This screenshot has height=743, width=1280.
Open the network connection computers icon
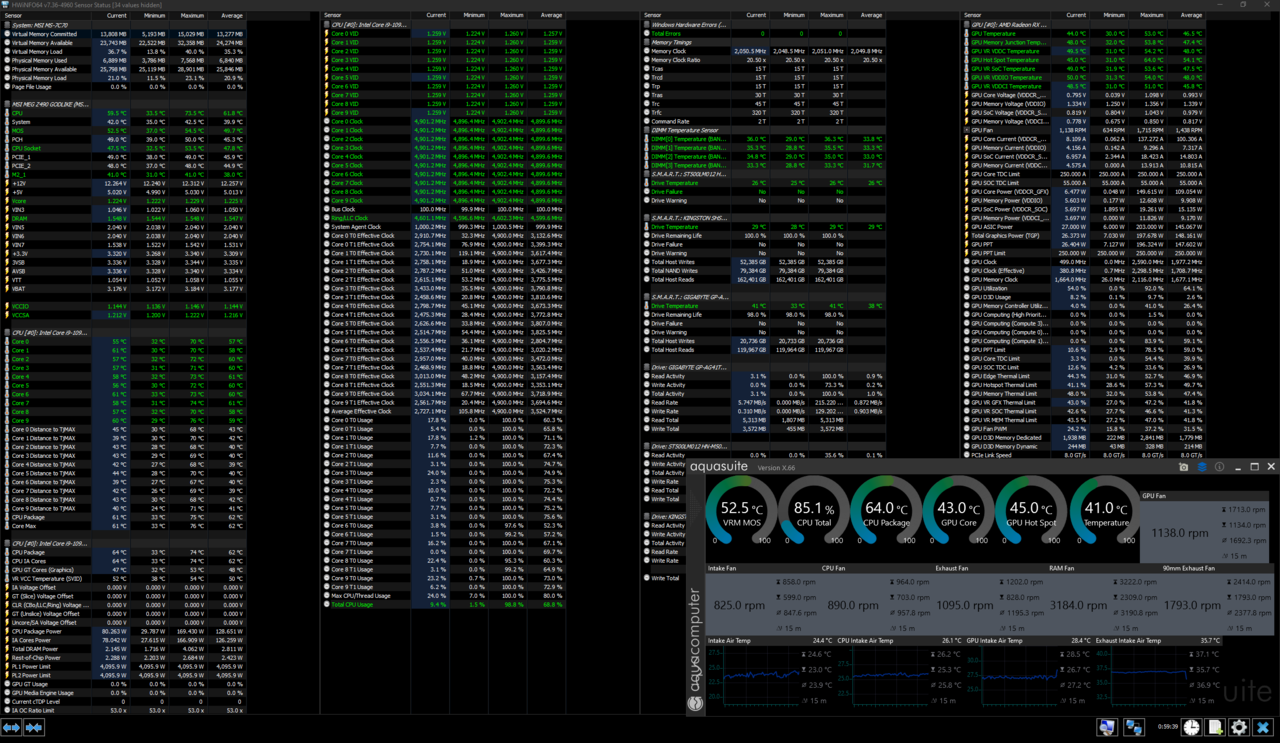(x=1134, y=727)
